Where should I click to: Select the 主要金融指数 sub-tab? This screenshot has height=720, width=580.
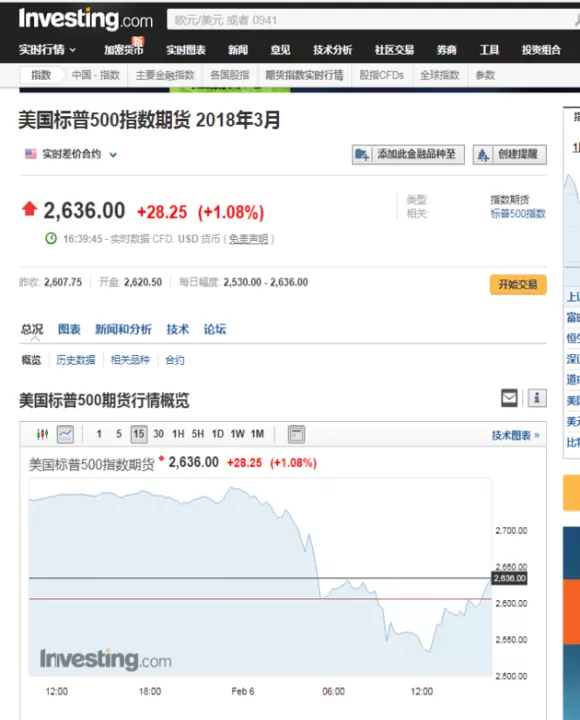tap(165, 75)
